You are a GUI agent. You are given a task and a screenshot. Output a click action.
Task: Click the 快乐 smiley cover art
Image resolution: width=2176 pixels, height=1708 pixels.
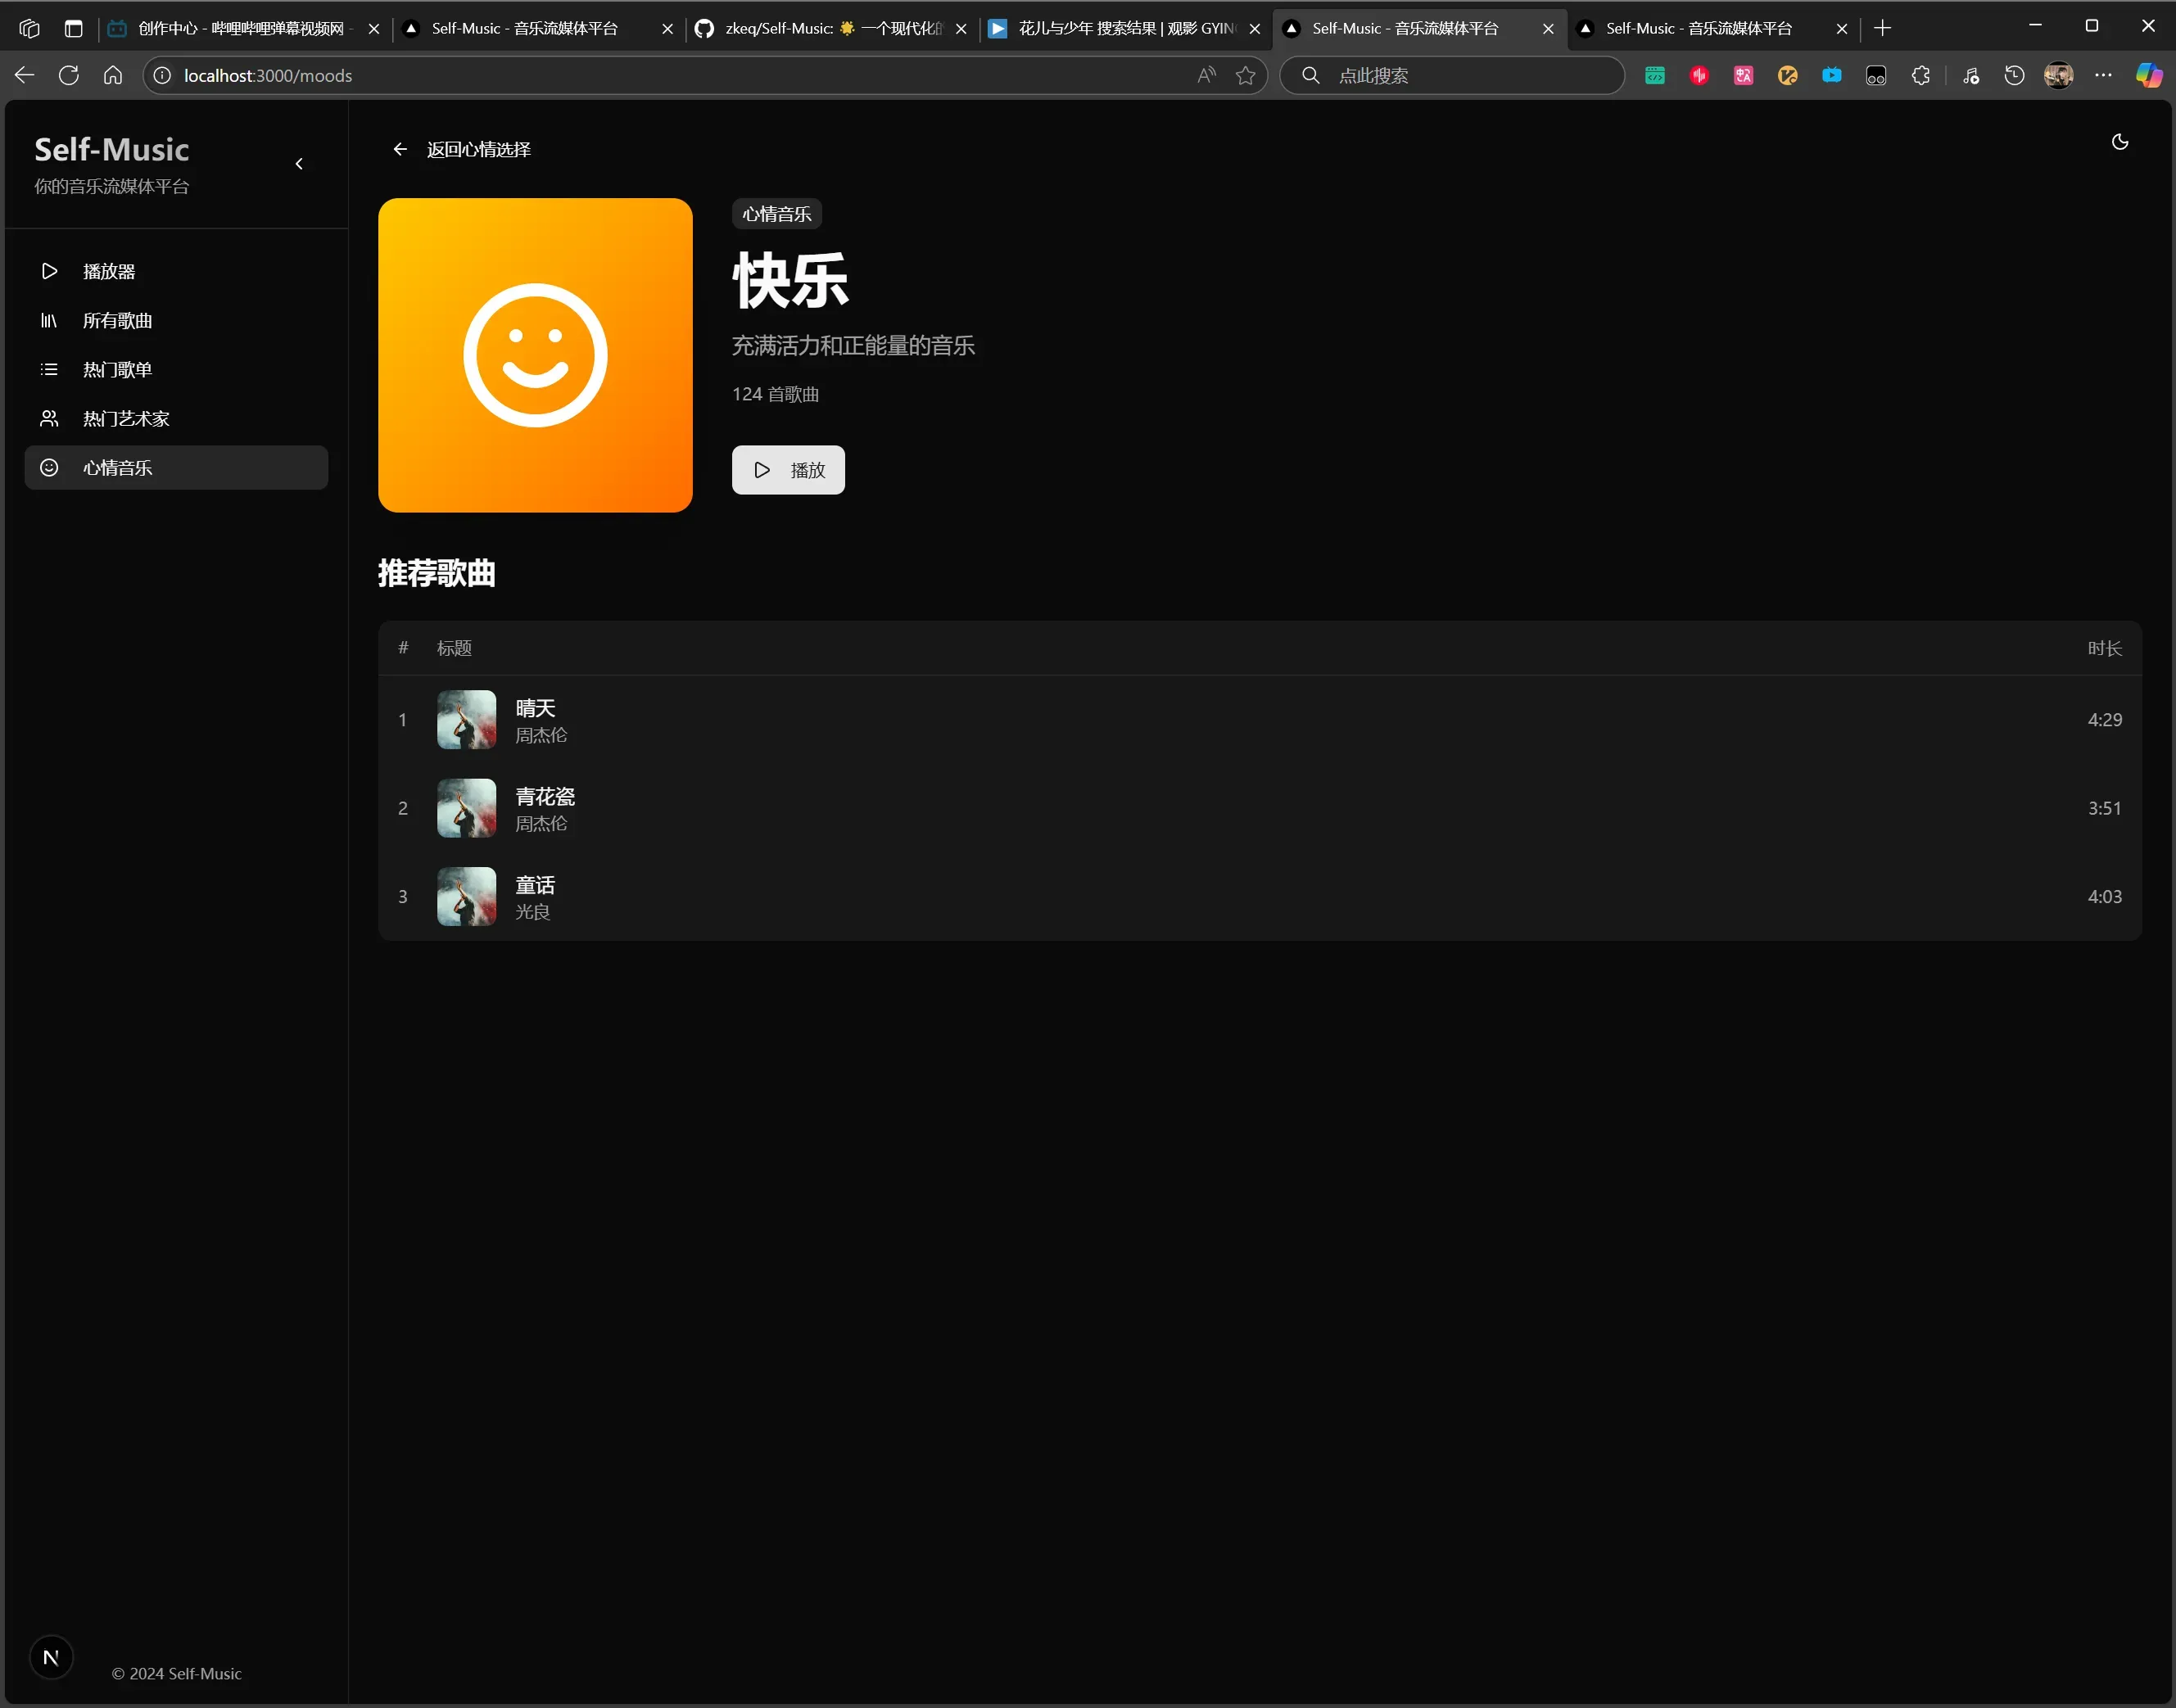point(535,355)
